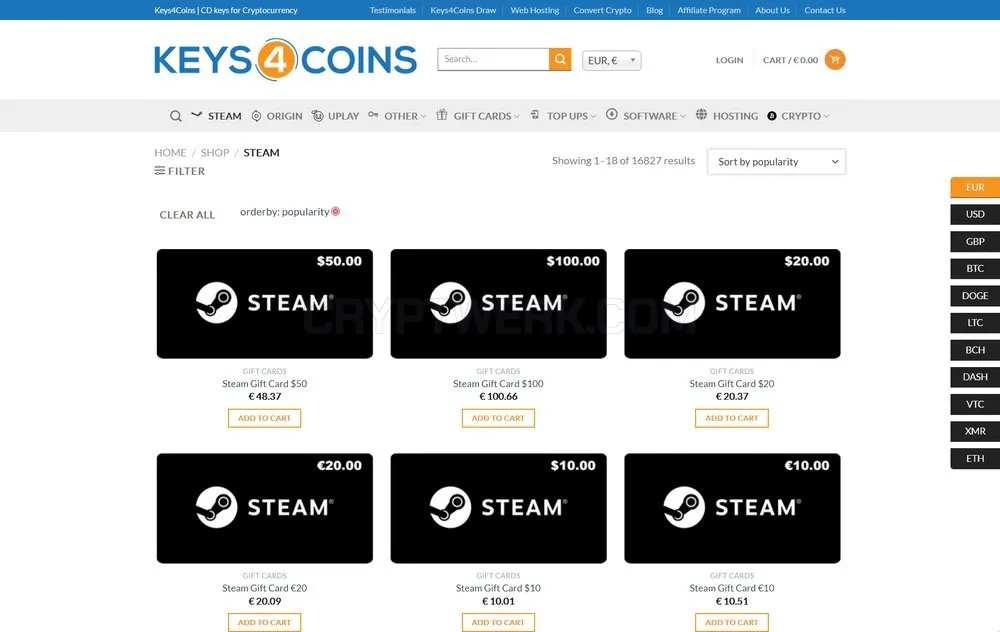1000x632 pixels.
Task: Open the Sort by popularity dropdown
Action: (776, 161)
